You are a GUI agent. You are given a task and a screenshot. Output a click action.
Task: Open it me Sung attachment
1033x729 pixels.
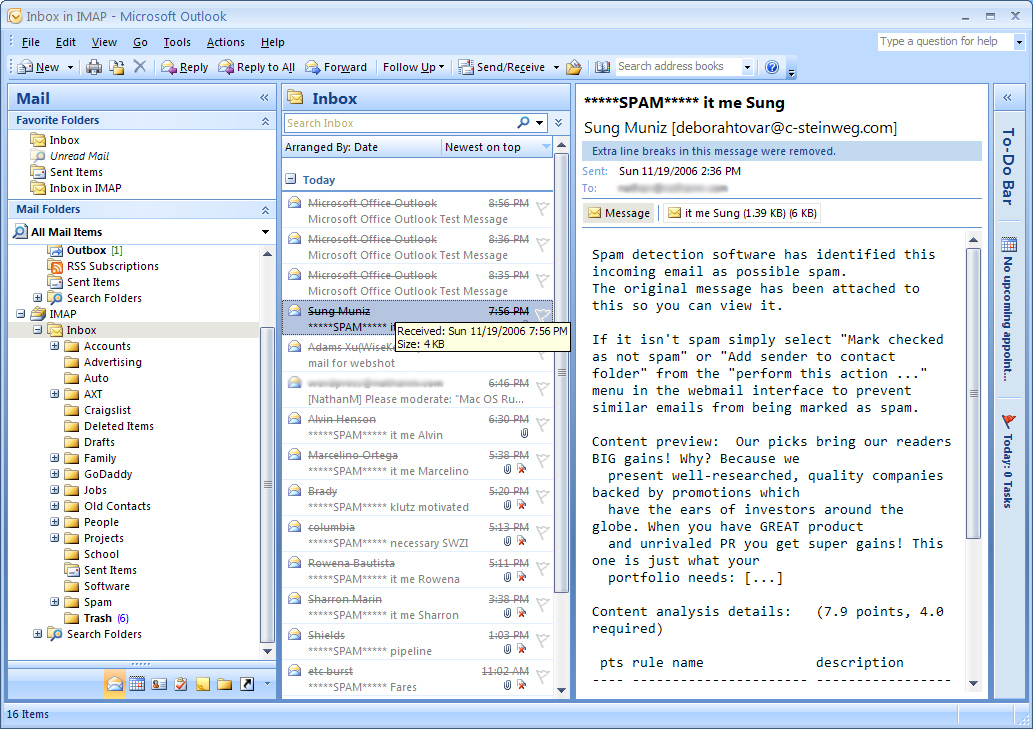(x=742, y=213)
